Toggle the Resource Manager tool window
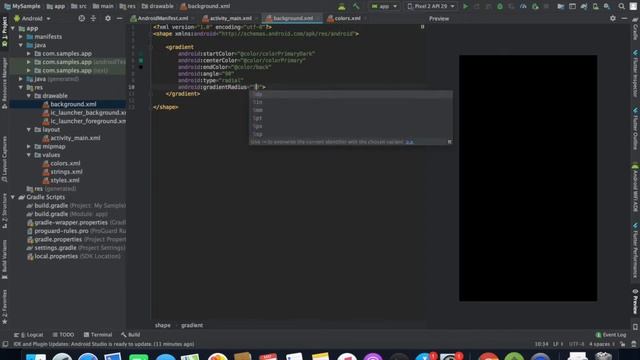The height and width of the screenshot is (360, 640). (x=4, y=83)
